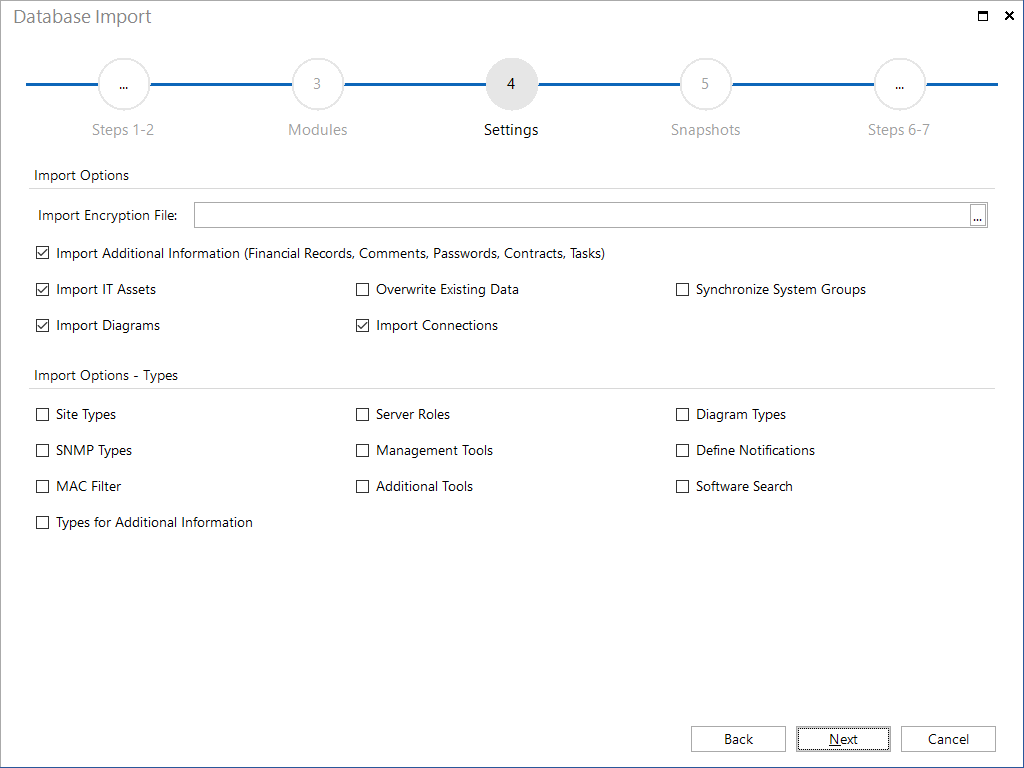Maximize the Database Import window

click(982, 16)
